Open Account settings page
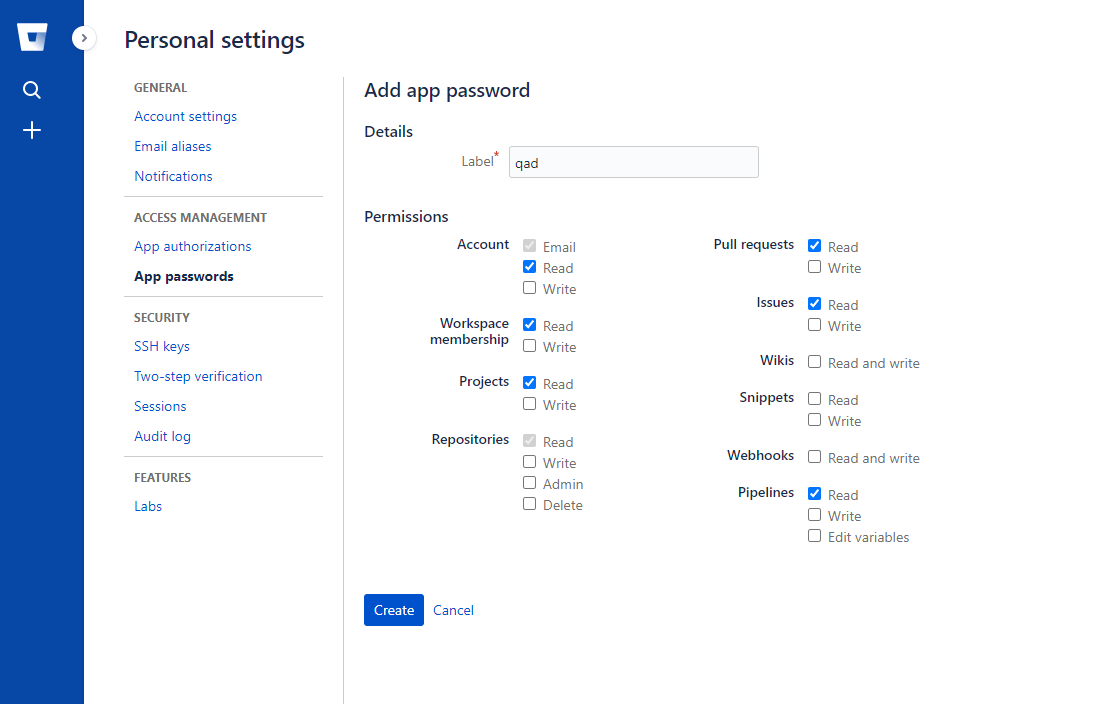 click(185, 116)
